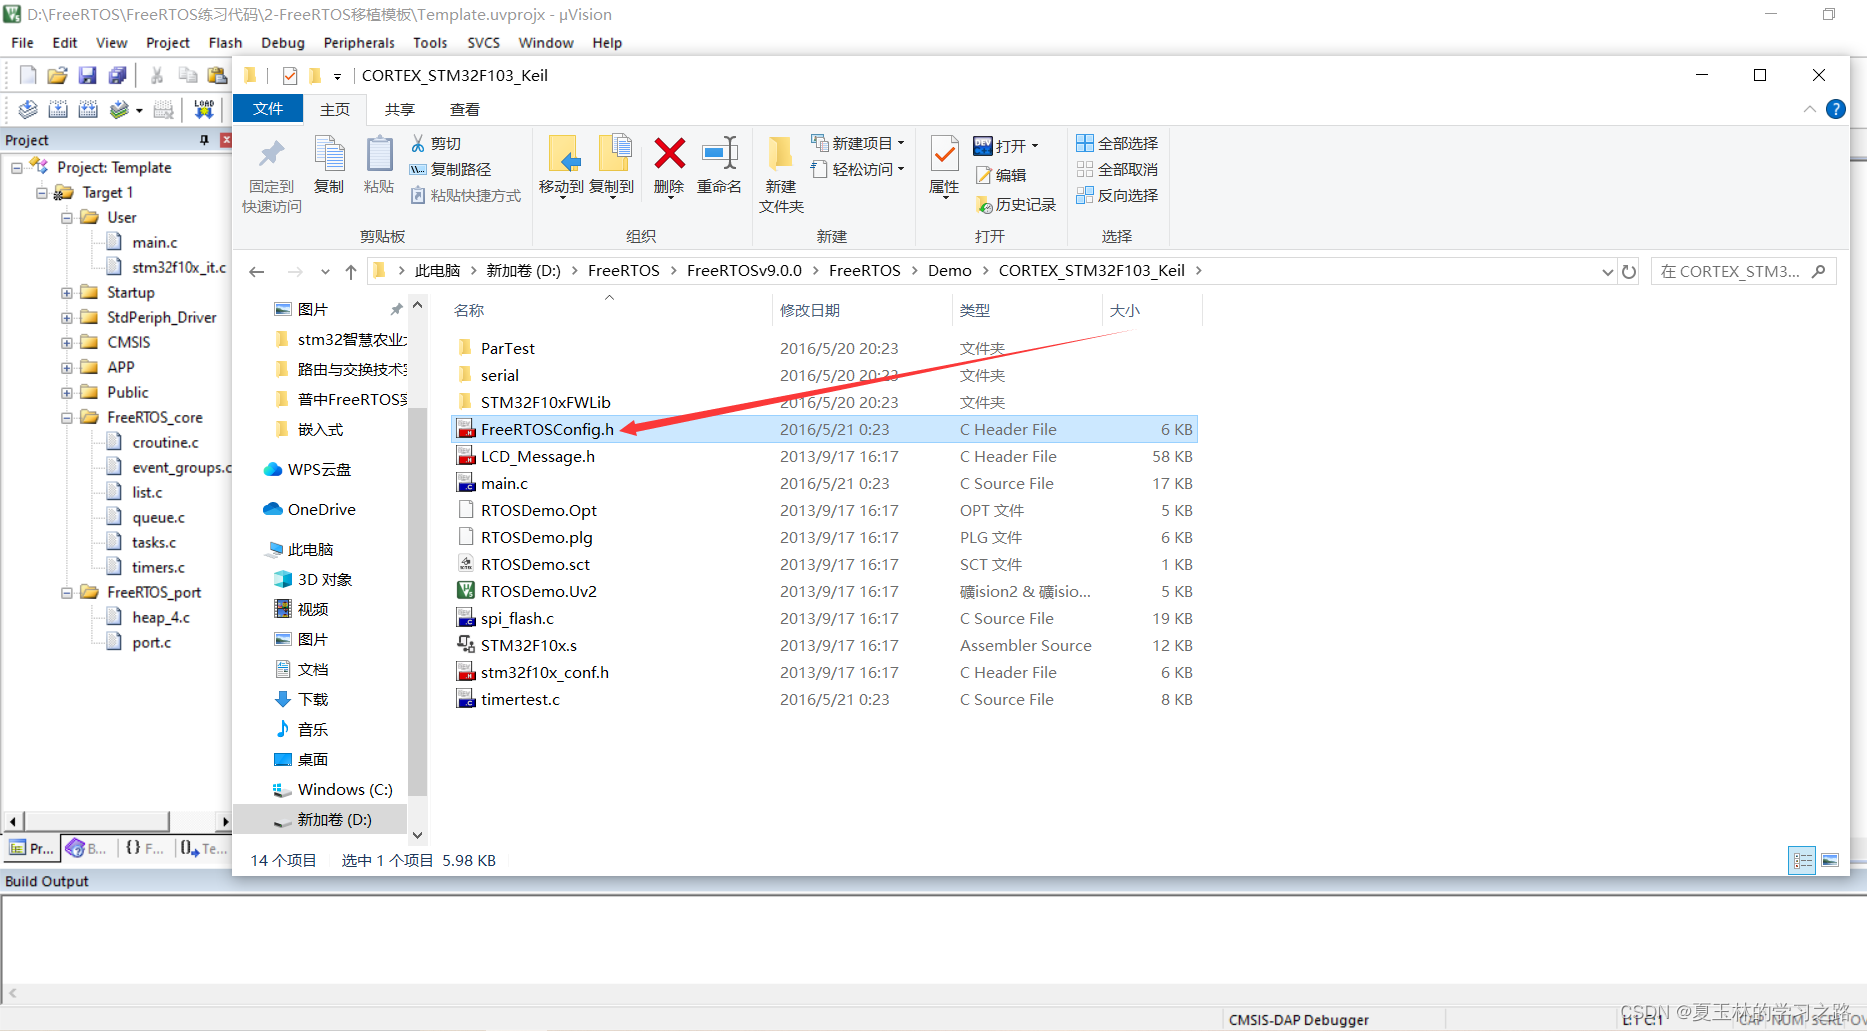Click the Cut (剪切) command in ribbon
Screen dimensions: 1867x1031
tap(436, 143)
